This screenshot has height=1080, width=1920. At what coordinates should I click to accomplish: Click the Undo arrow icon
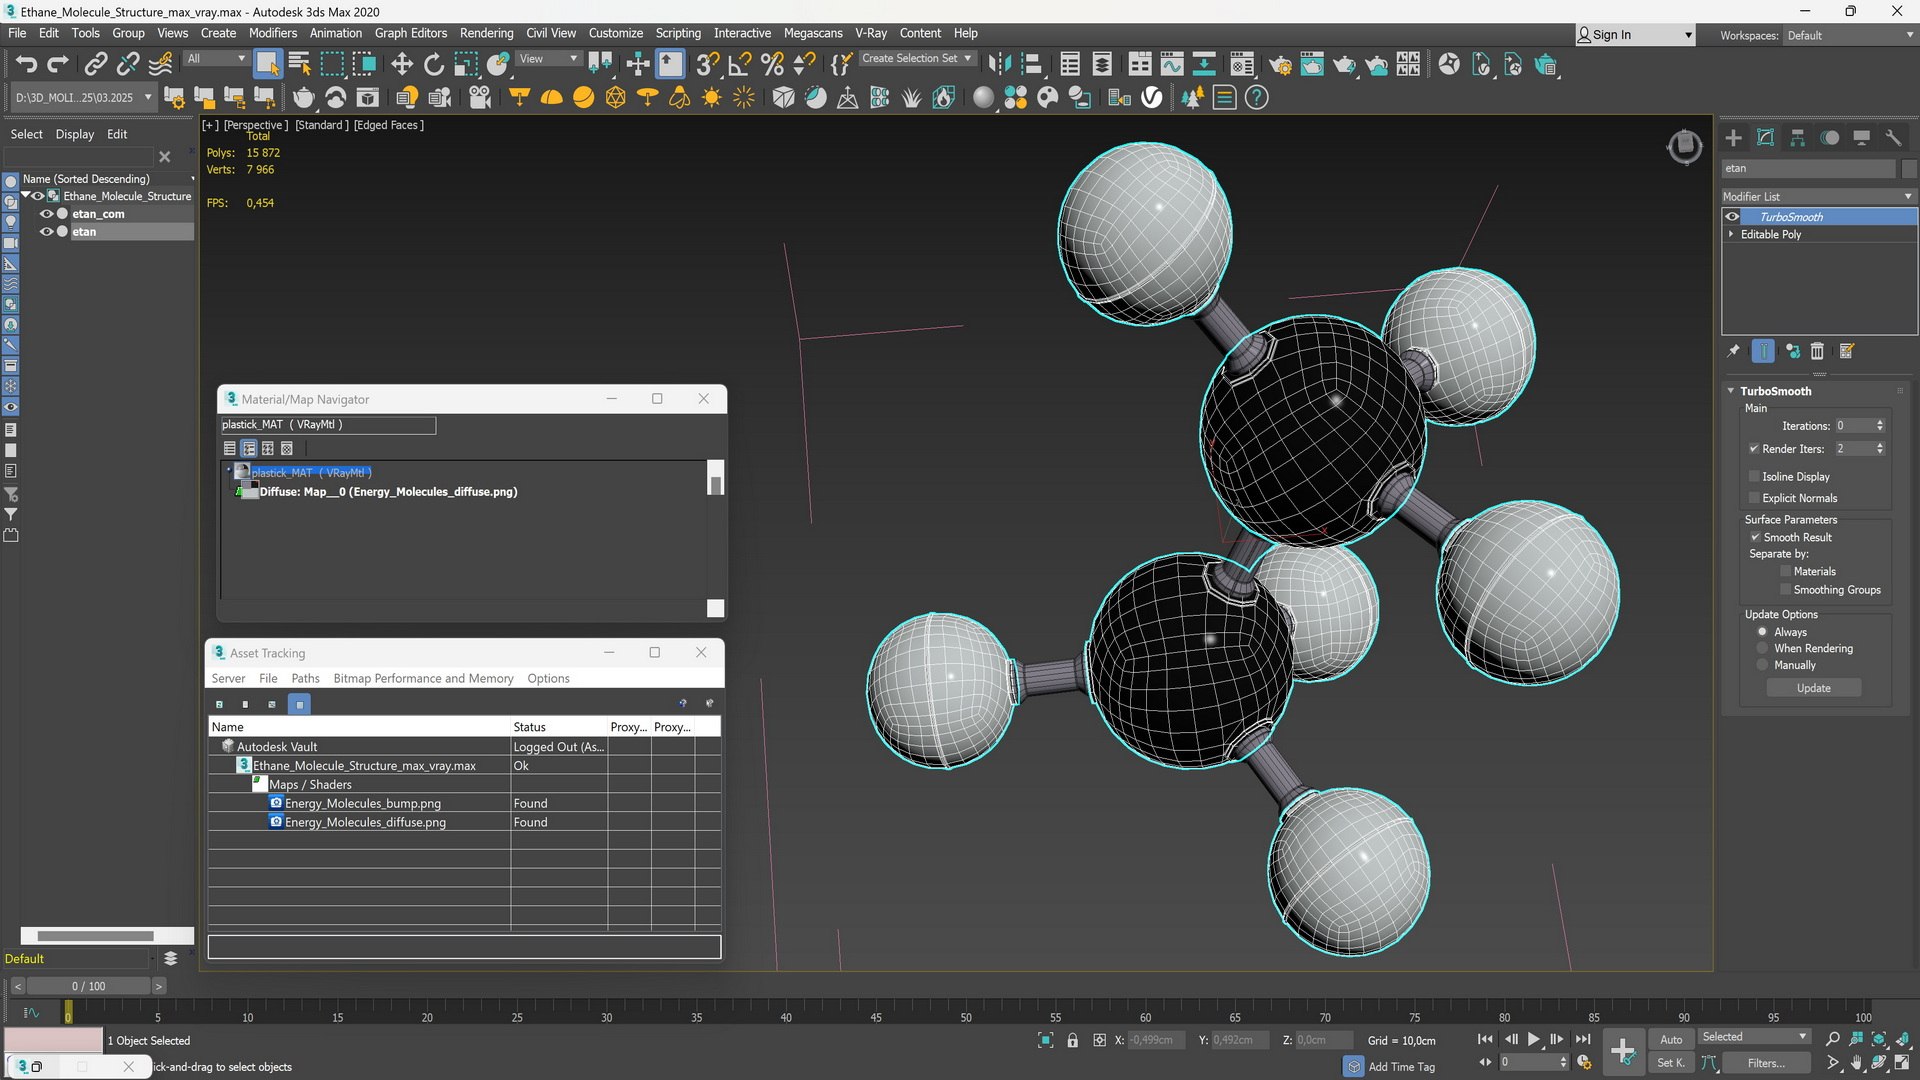(x=26, y=65)
